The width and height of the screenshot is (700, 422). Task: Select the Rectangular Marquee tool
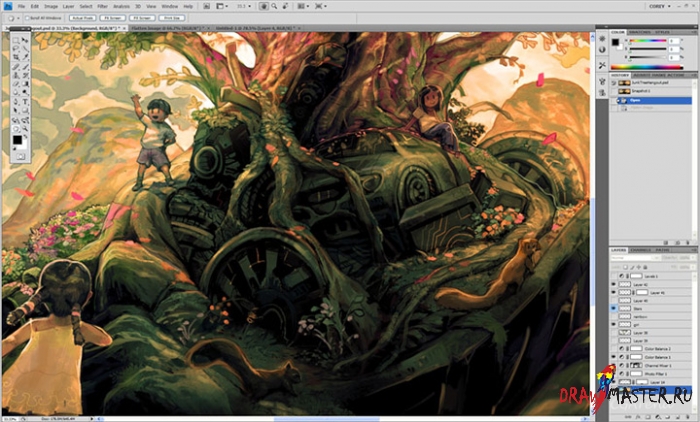15,40
